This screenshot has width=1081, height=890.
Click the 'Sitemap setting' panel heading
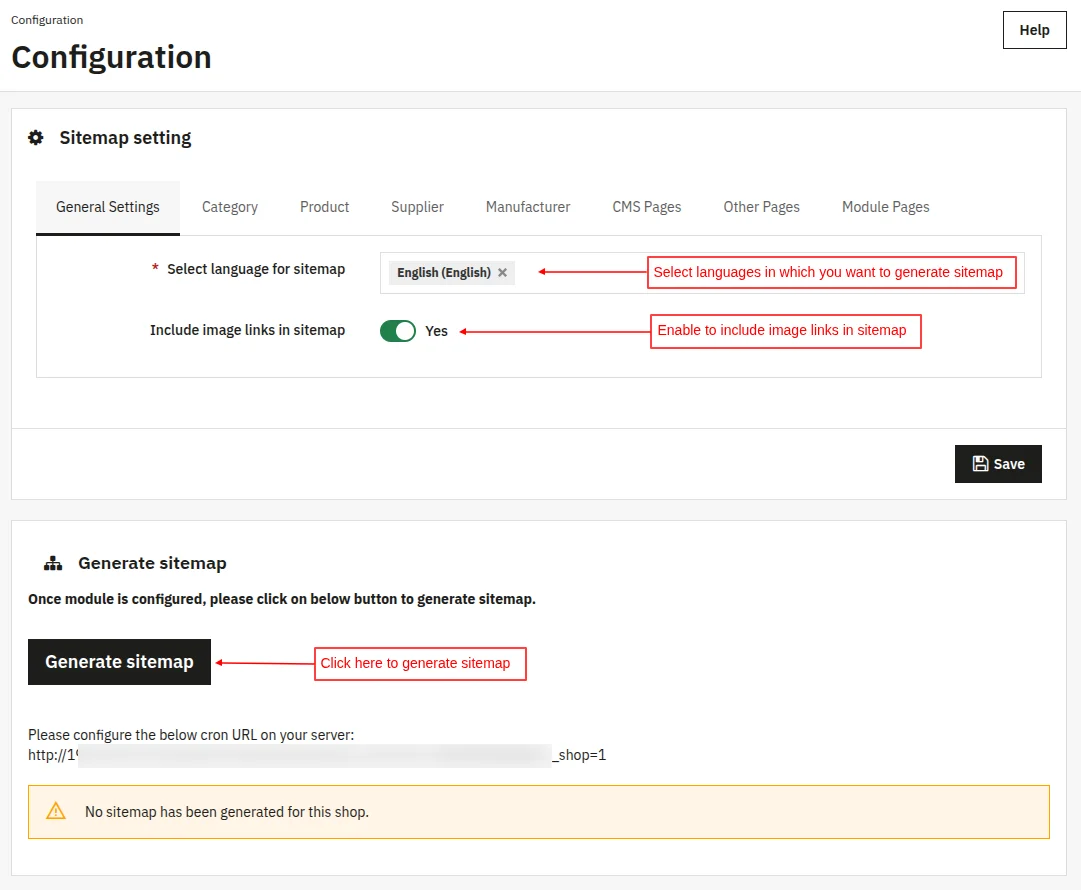[x=125, y=138]
